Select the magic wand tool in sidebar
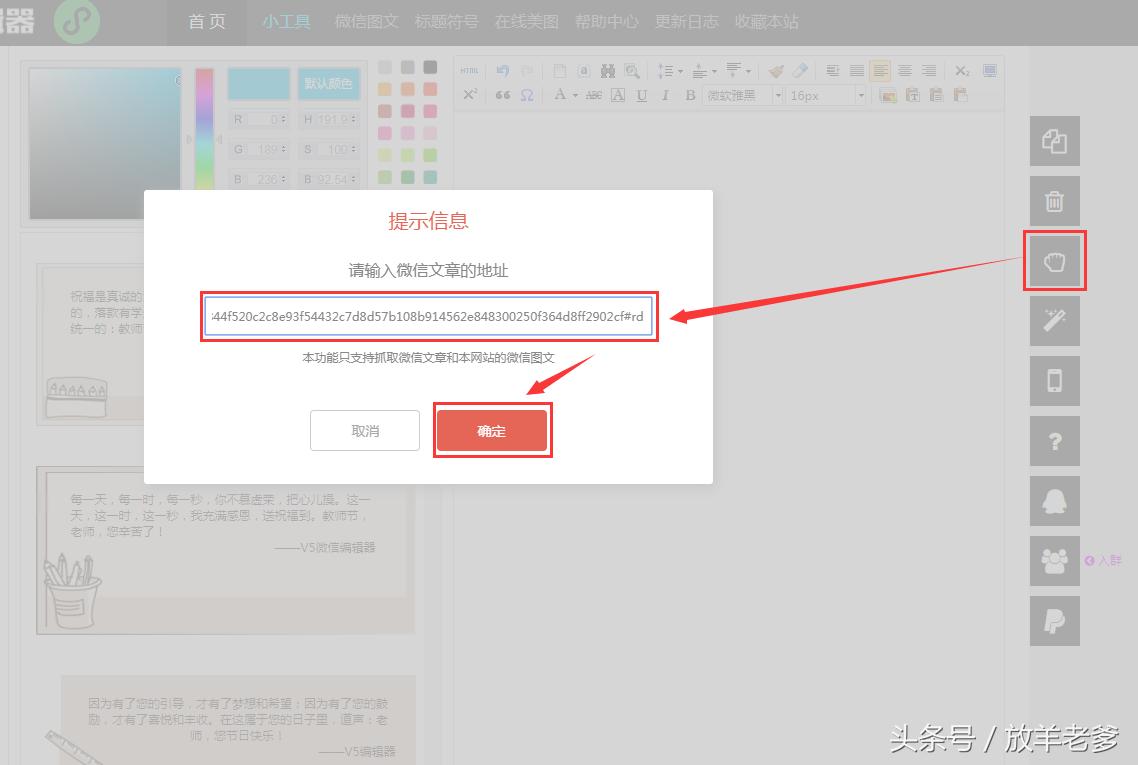This screenshot has height=765, width=1138. pyautogui.click(x=1054, y=320)
